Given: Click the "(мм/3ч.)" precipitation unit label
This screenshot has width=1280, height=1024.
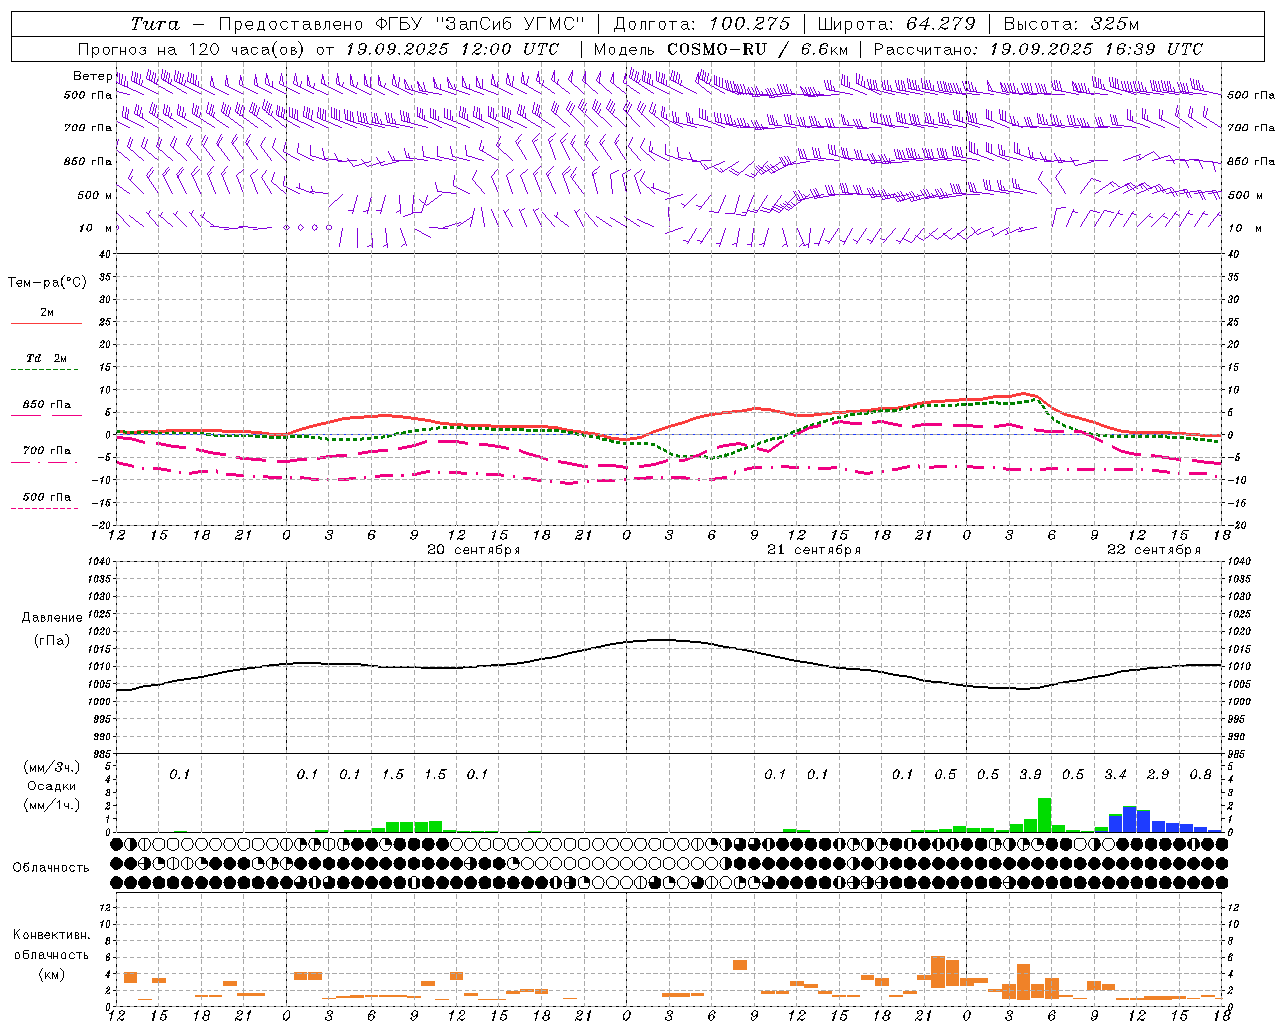Looking at the screenshot, I should (x=51, y=768).
